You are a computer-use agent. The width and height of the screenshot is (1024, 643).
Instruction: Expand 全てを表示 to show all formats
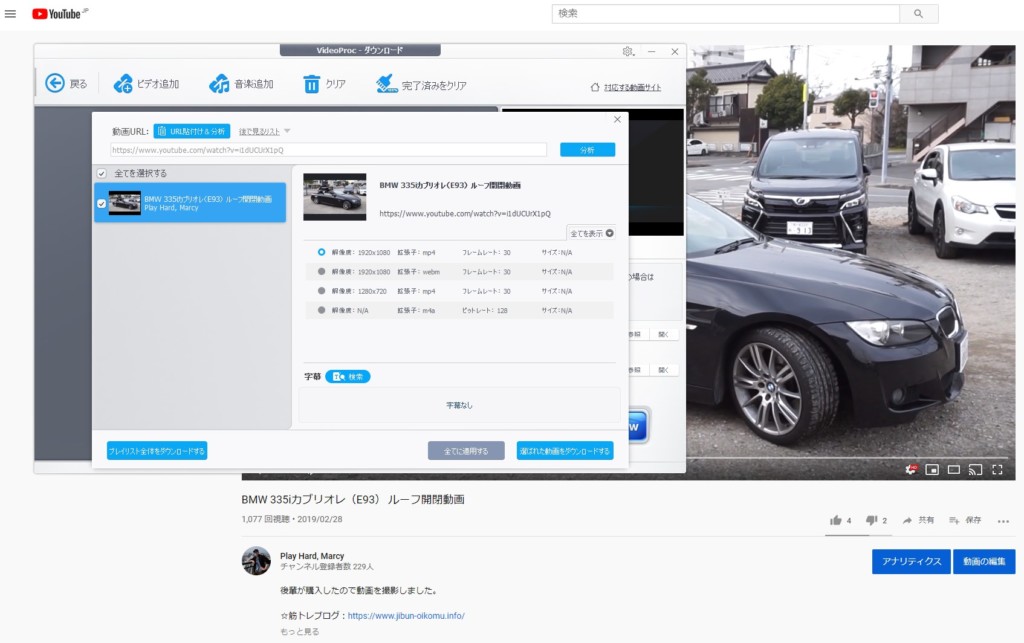click(592, 233)
